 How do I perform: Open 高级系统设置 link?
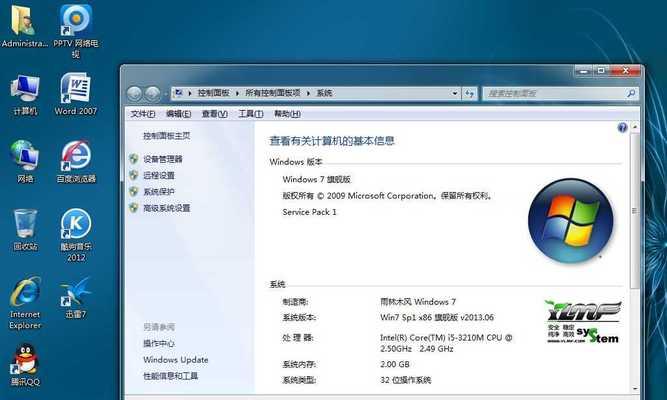166,208
